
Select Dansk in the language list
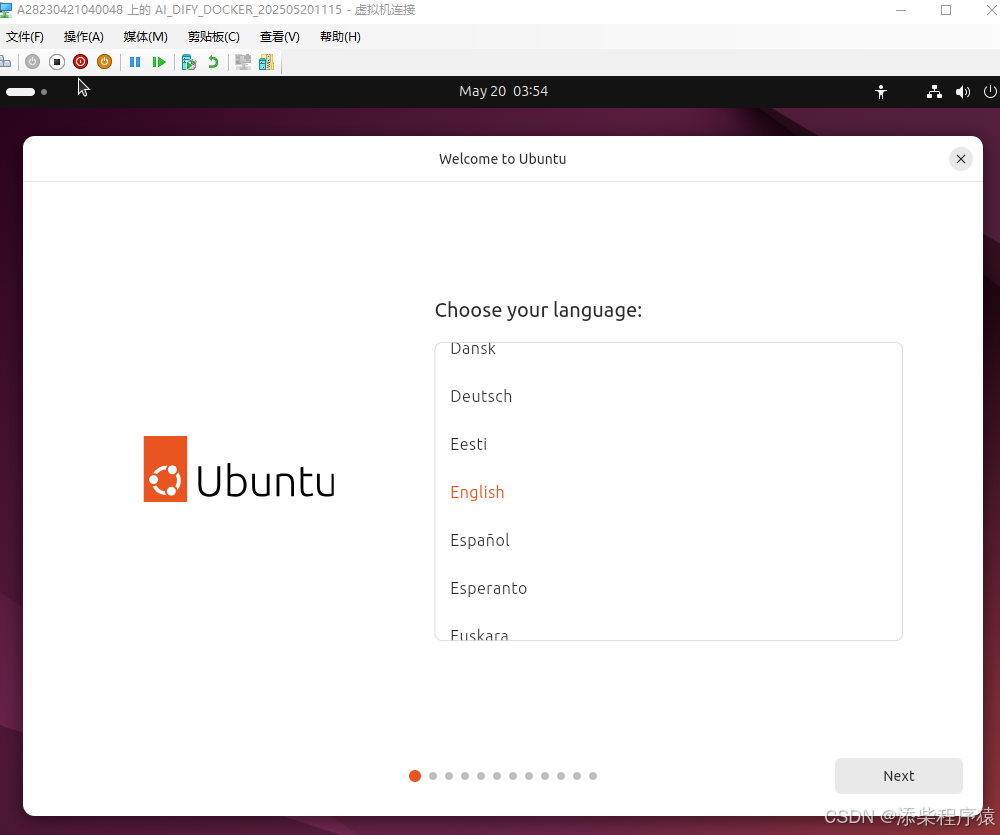point(668,351)
